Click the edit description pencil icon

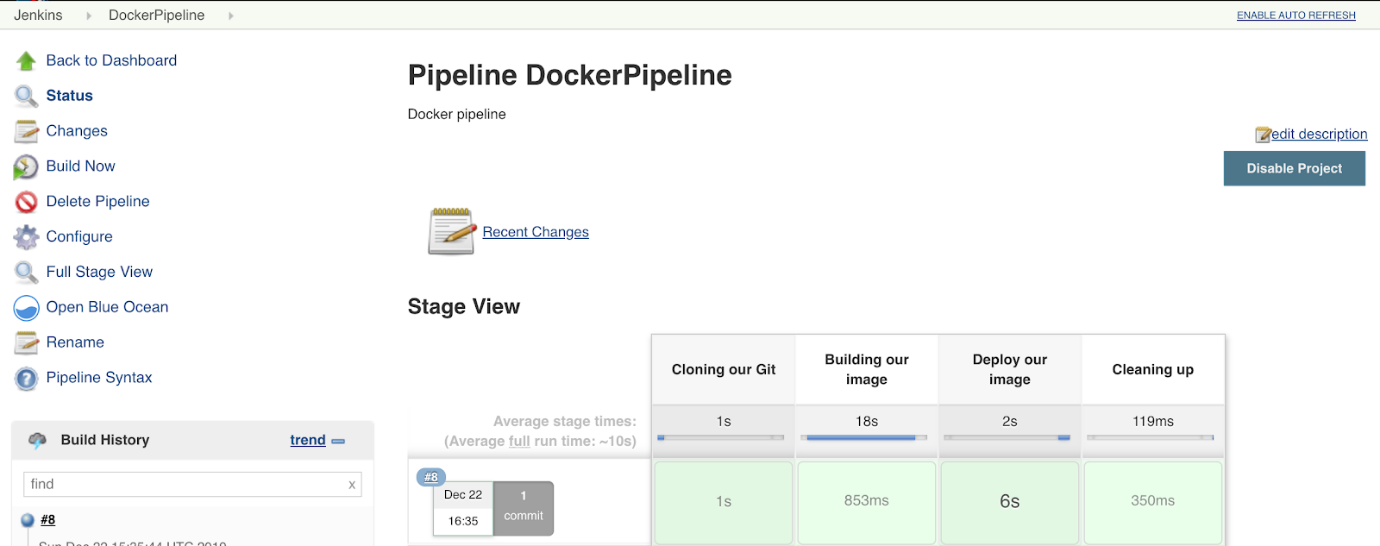click(x=1263, y=135)
